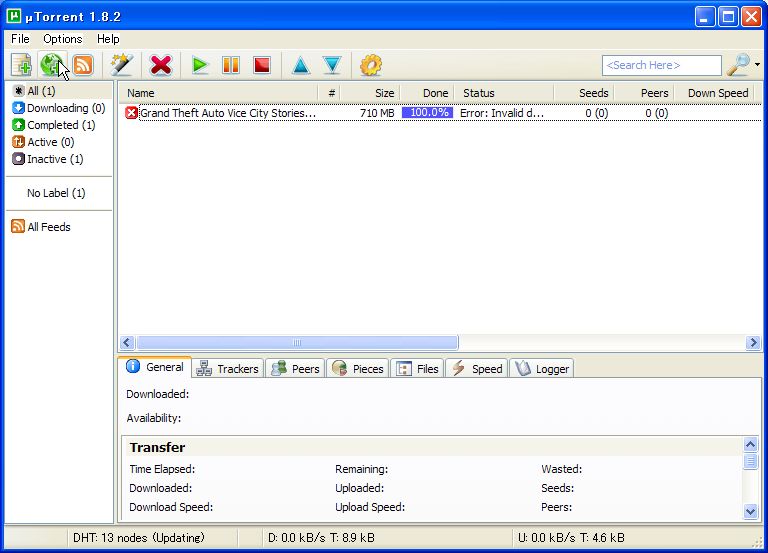Sort by the # column header
The image size is (768, 553).
coord(329,93)
